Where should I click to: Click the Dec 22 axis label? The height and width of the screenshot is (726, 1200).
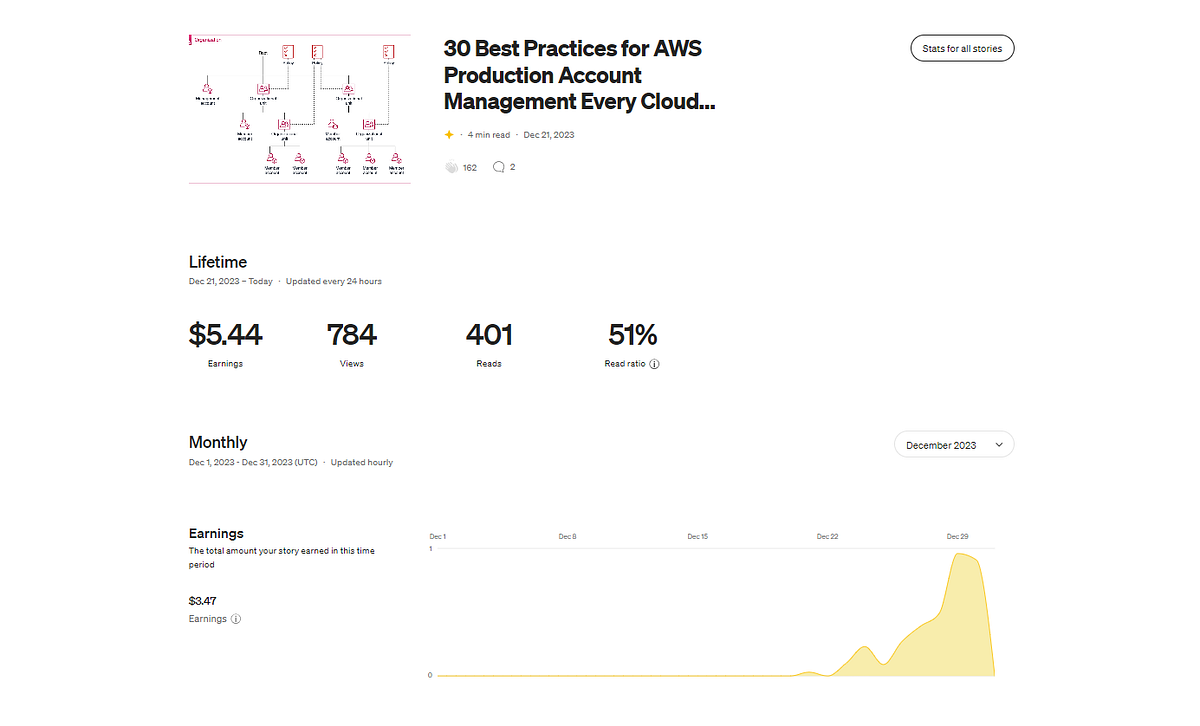pyautogui.click(x=827, y=537)
